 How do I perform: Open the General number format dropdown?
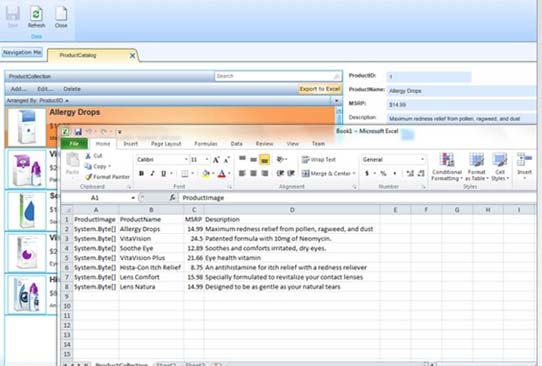tap(422, 160)
